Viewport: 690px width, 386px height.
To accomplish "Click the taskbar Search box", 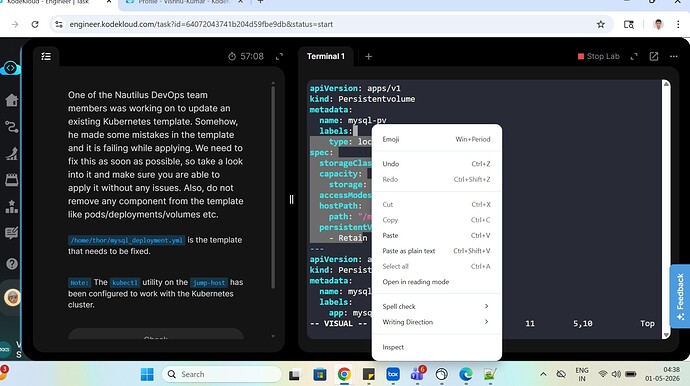I will point(222,375).
